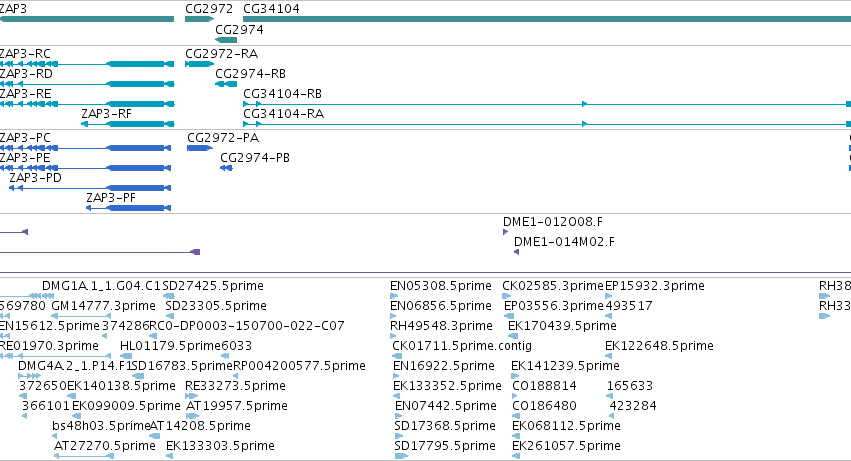Click SD16783.5prime EST label
Screen dimensions: 851x461
[181, 366]
